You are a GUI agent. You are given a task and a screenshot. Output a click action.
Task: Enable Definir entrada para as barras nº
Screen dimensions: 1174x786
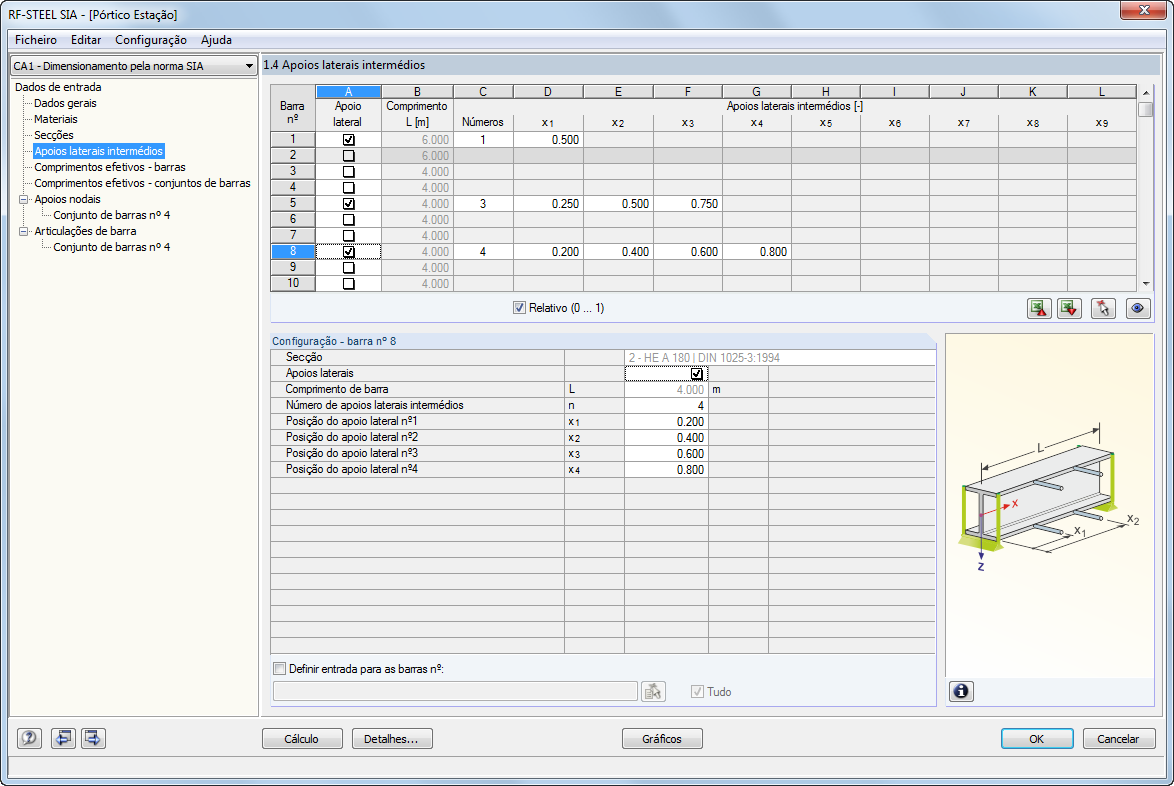pos(279,668)
